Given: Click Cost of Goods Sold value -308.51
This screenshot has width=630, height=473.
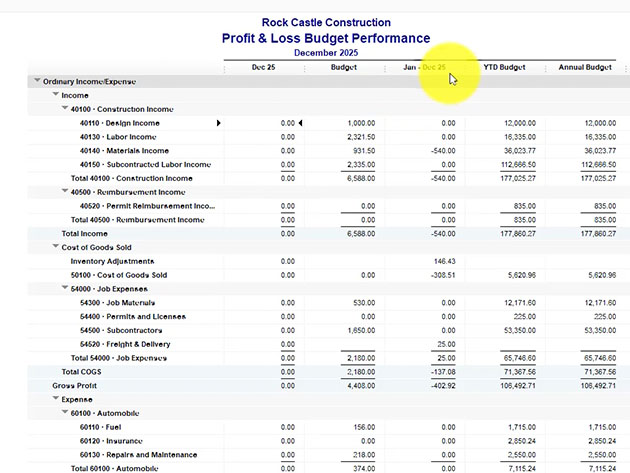Looking at the screenshot, I should (443, 275).
